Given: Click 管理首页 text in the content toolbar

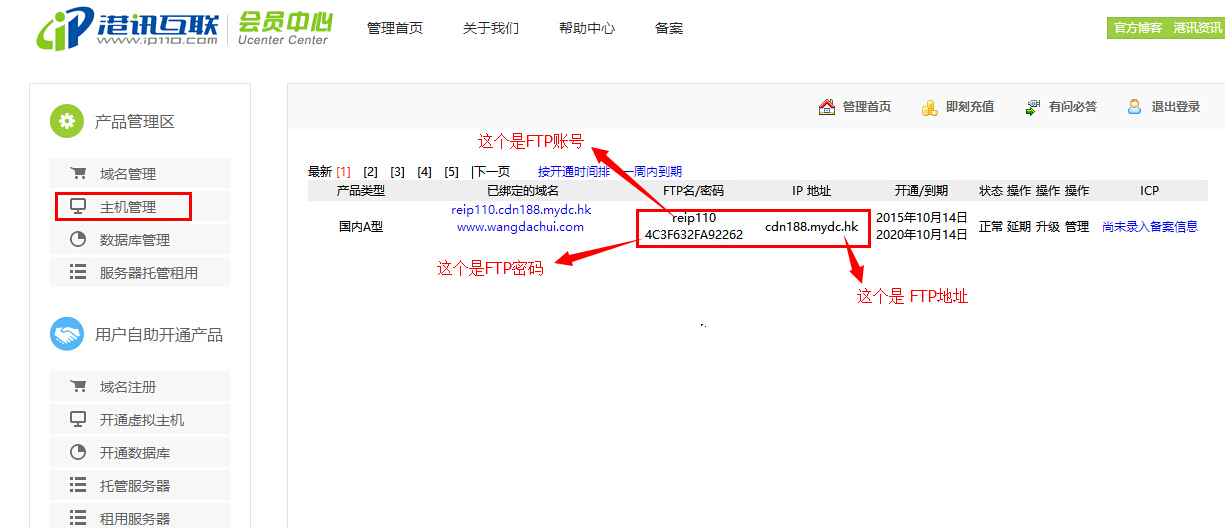Looking at the screenshot, I should (x=867, y=107).
